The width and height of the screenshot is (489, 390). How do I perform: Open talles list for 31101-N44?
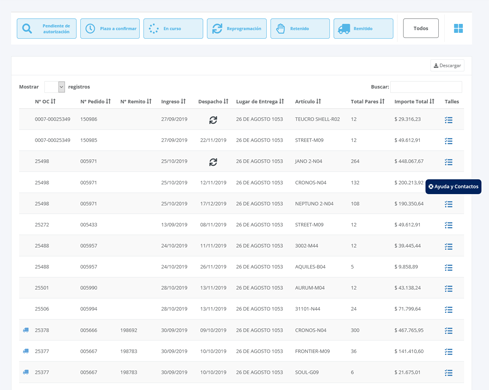(449, 310)
